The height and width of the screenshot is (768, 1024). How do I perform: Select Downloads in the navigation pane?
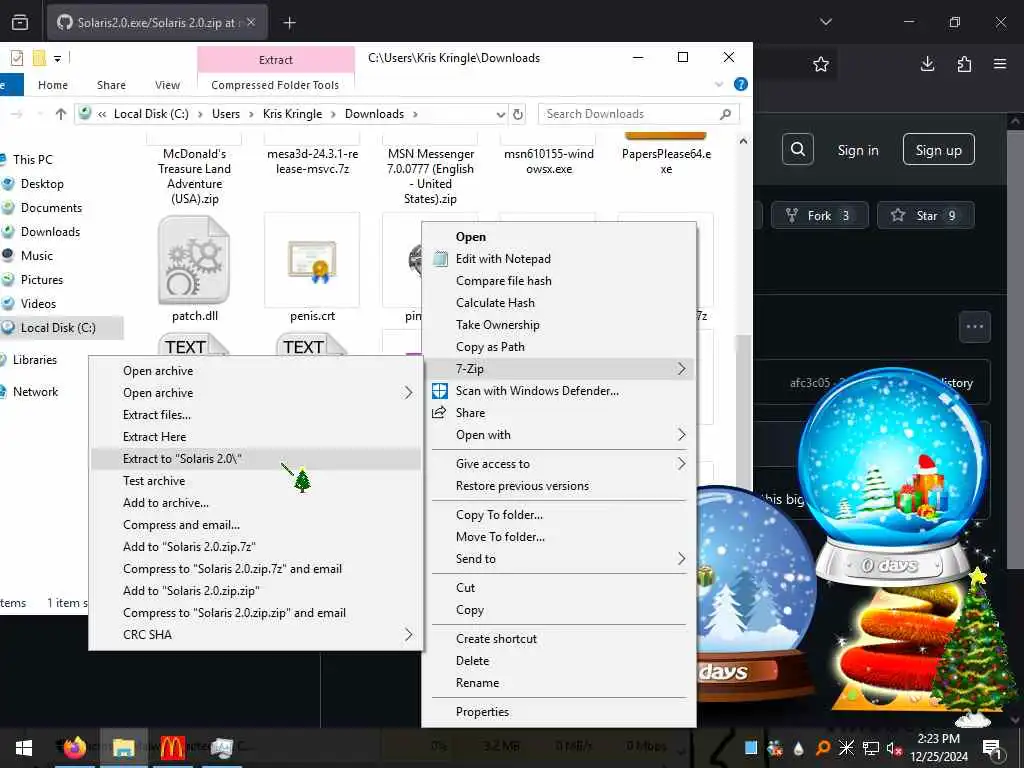tap(50, 232)
